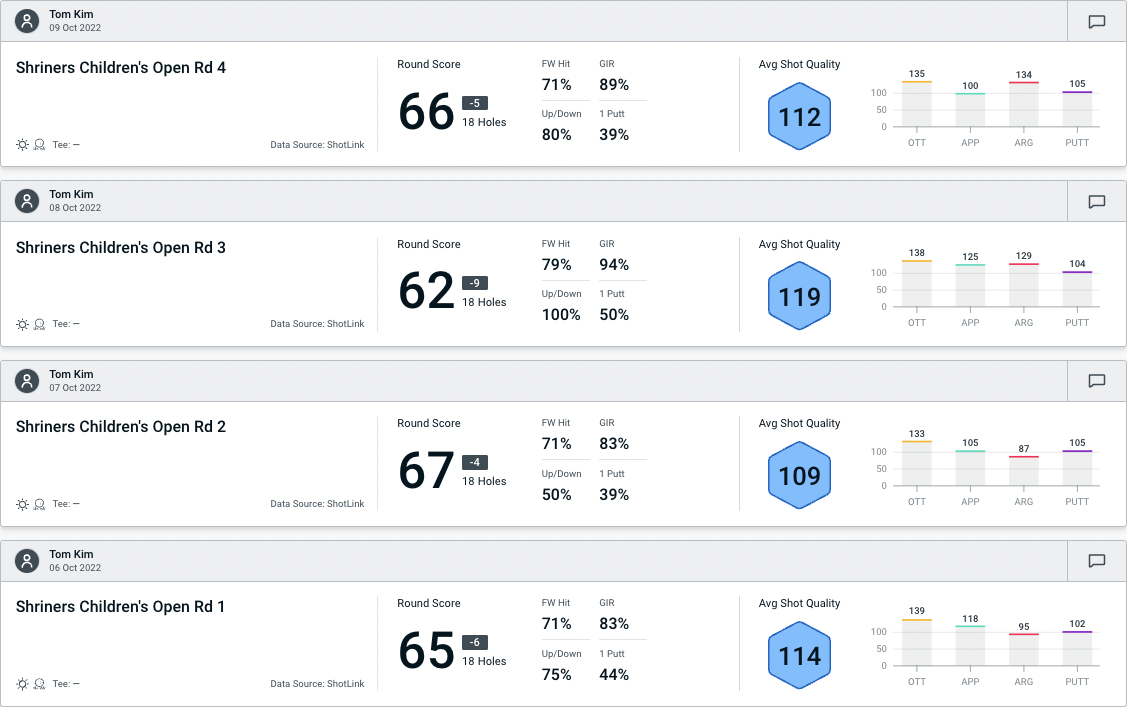The image size is (1127, 707).
Task: Click the sunny weather icon in Rd 2 card
Action: tap(22, 504)
